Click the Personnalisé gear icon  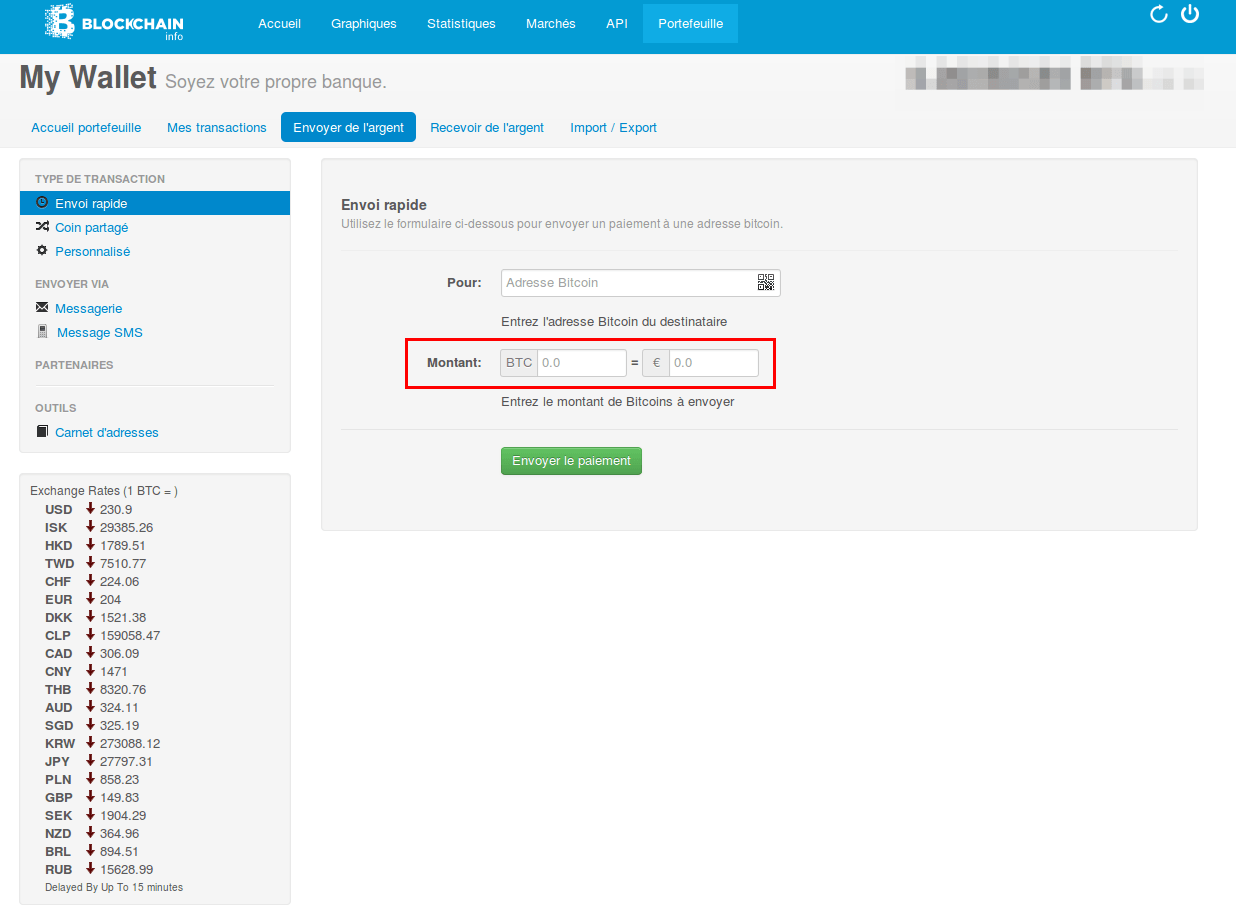click(42, 251)
